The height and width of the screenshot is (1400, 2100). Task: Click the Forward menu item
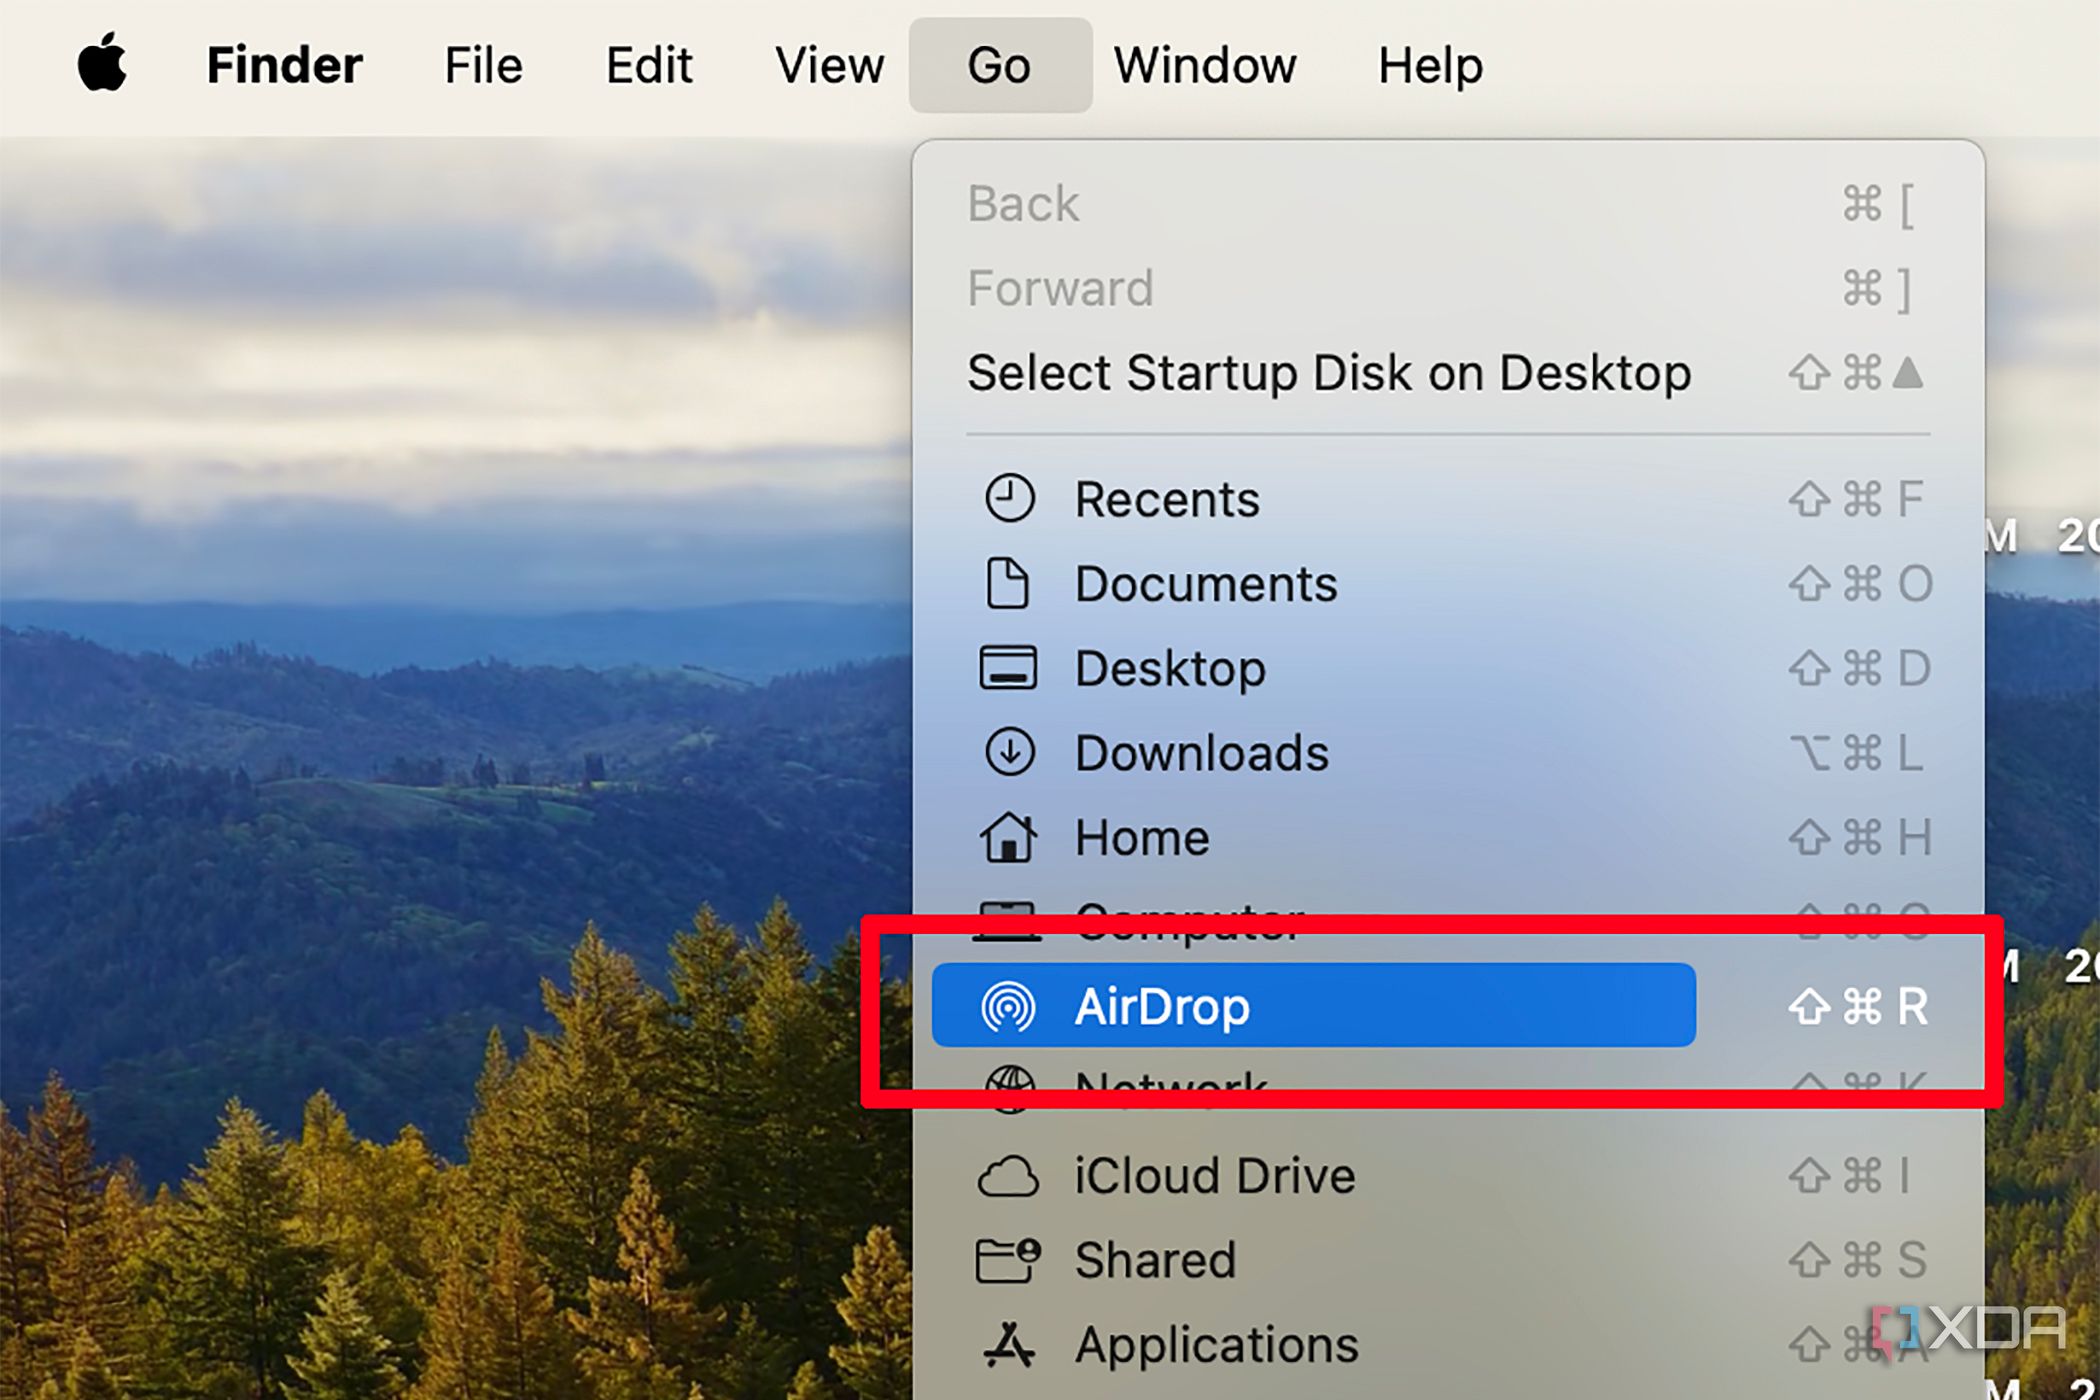(x=1448, y=288)
